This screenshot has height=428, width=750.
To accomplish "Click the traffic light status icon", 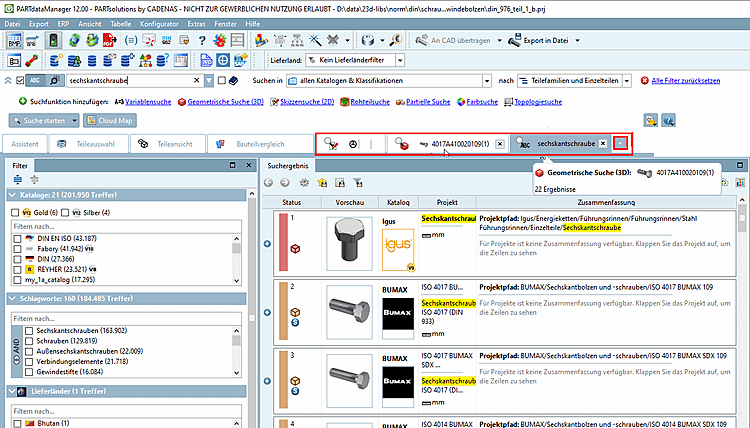I will [x=53, y=40].
